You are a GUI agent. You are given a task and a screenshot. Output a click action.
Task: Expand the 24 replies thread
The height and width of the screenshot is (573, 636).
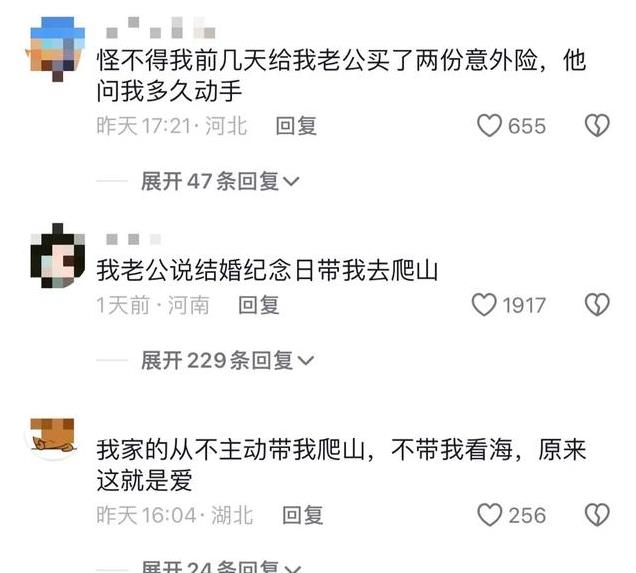pos(221,567)
